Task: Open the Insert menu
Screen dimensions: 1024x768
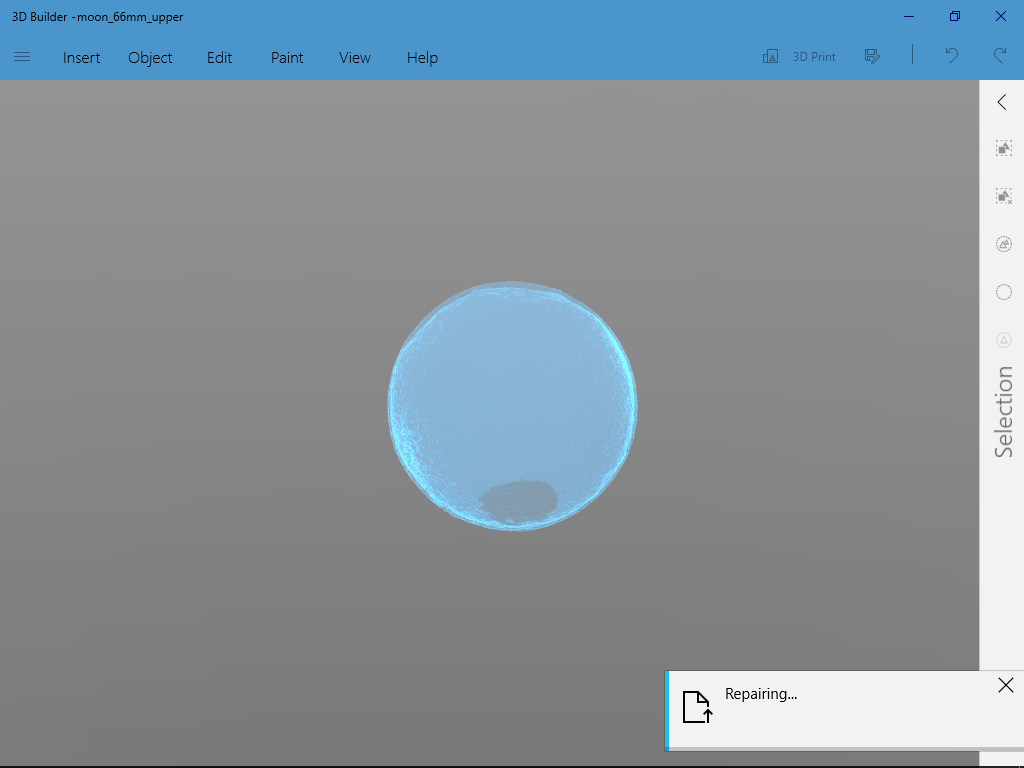Action: pyautogui.click(x=81, y=57)
